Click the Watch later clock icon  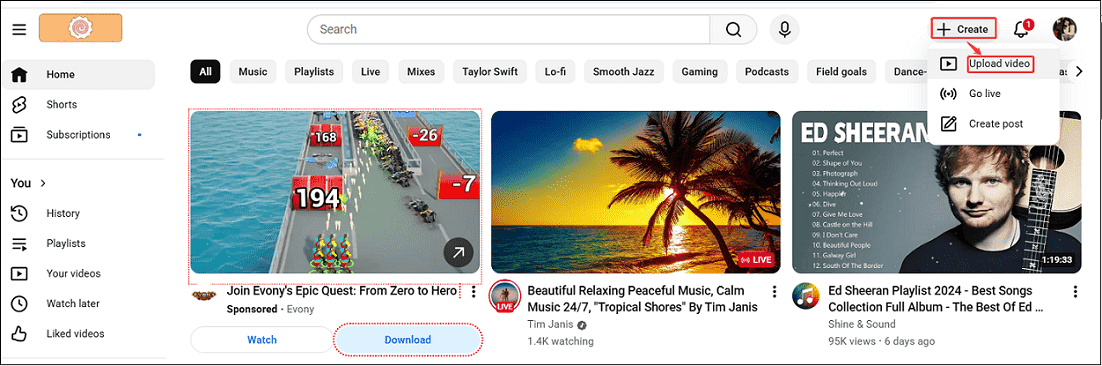tap(20, 304)
